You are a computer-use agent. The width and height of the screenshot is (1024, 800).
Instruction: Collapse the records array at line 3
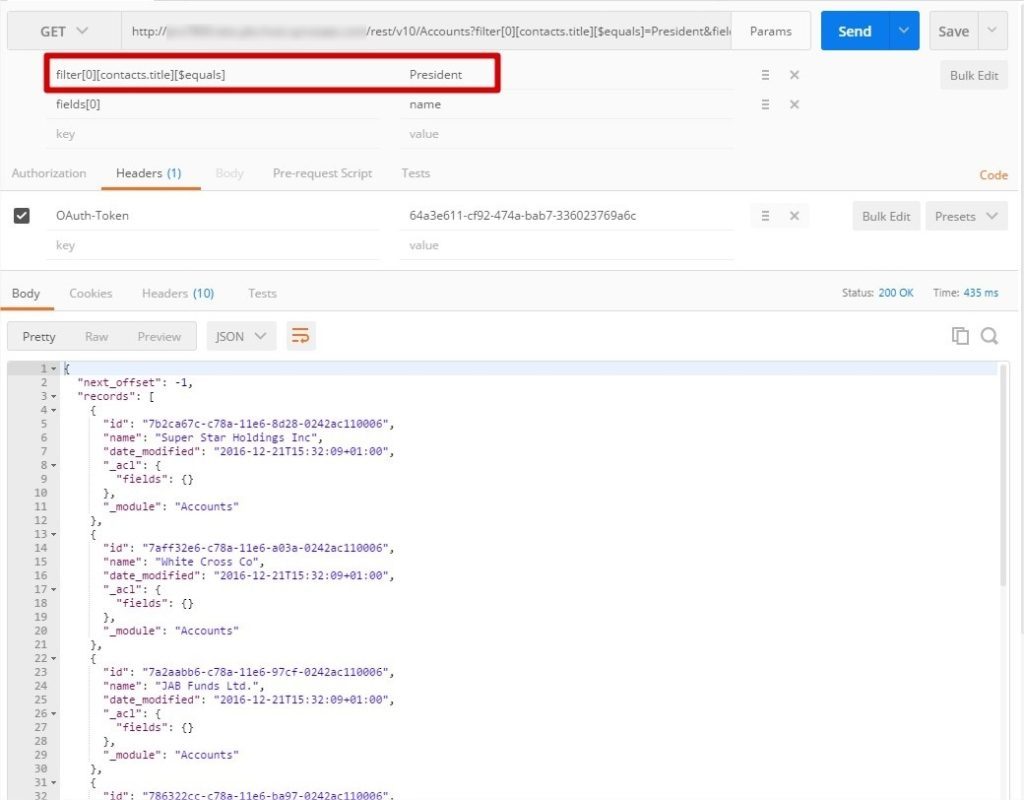coord(54,397)
